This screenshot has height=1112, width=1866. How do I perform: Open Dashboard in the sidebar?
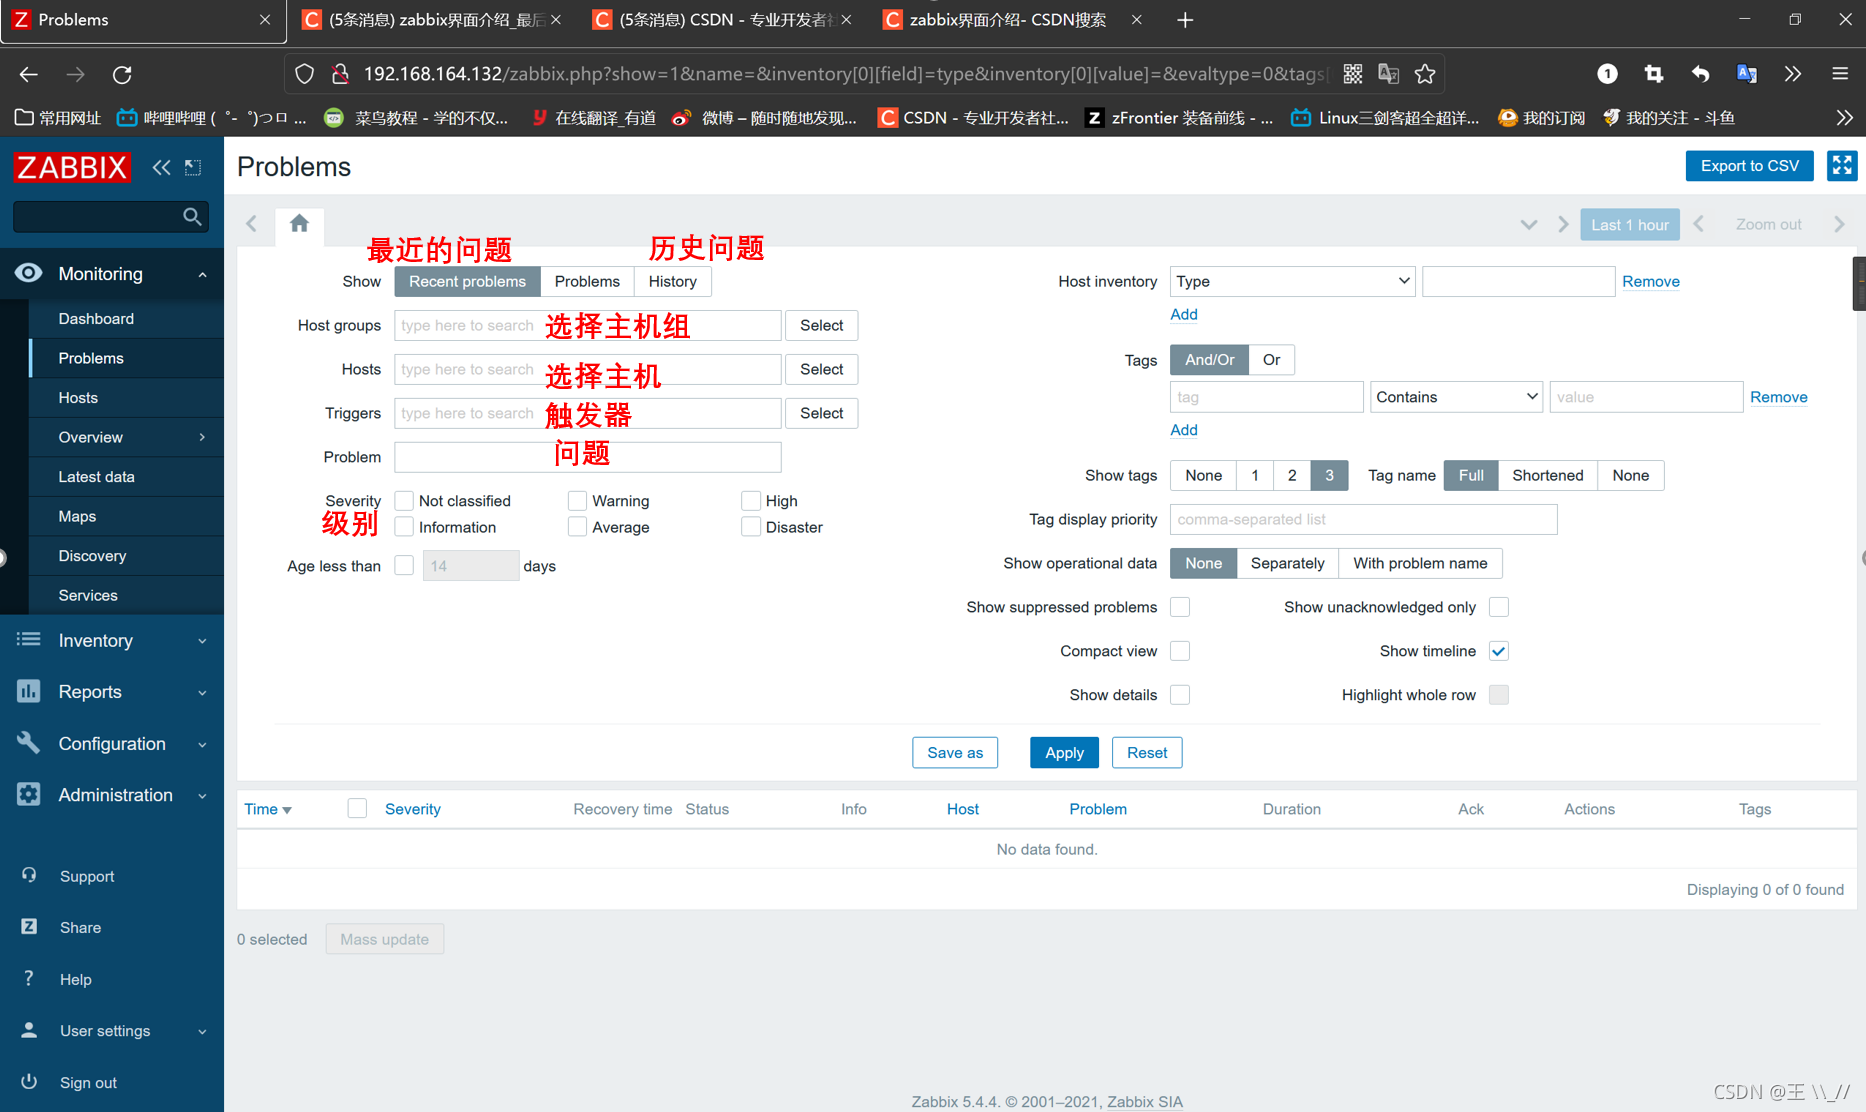pos(96,318)
